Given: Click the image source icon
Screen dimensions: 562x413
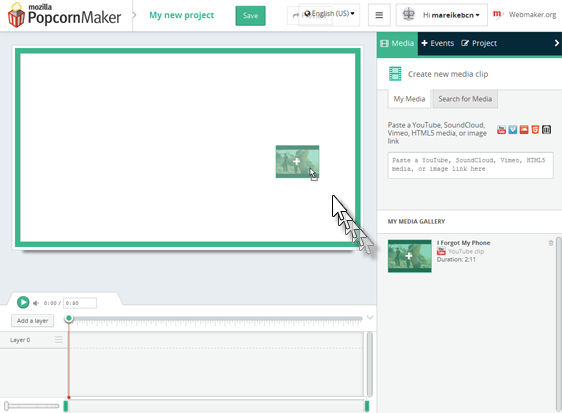Looking at the screenshot, I should 546,129.
